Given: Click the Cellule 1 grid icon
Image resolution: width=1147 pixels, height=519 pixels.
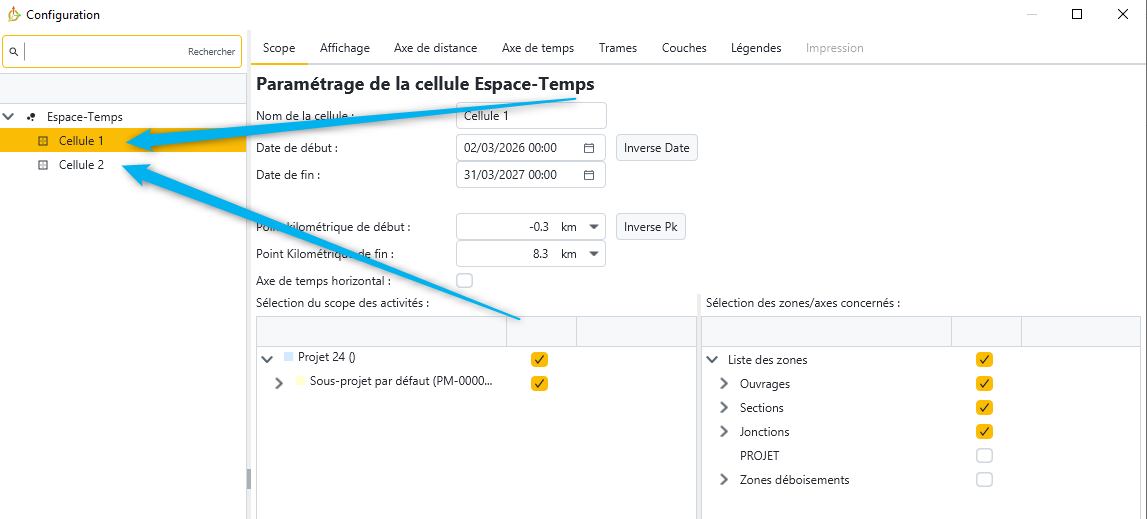Looking at the screenshot, I should click(43, 141).
